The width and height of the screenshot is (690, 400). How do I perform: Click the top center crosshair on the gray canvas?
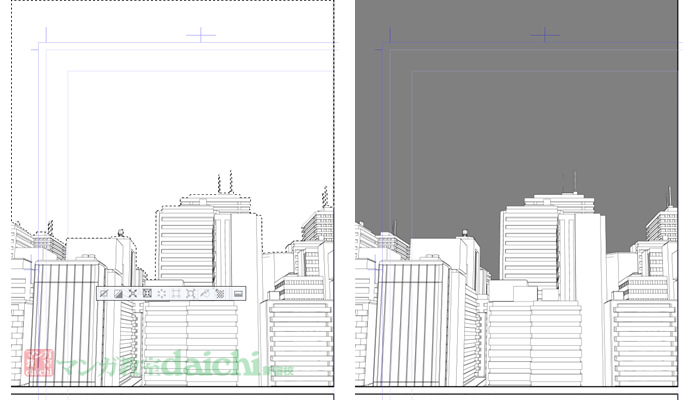tap(544, 35)
